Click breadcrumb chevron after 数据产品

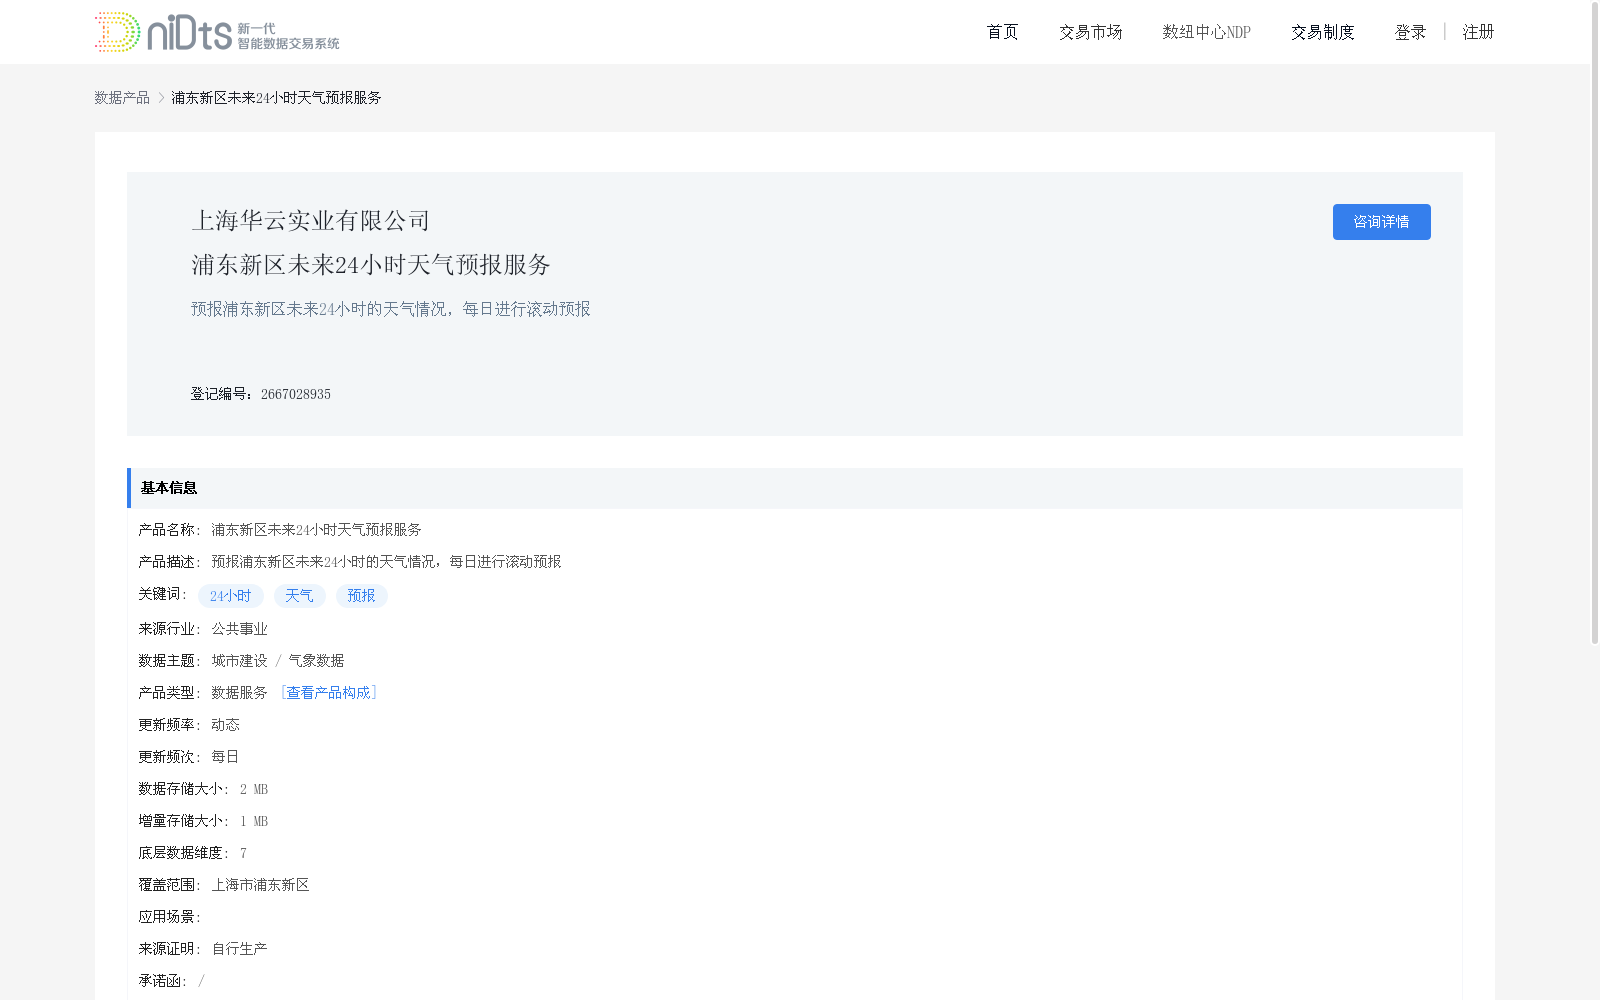tap(161, 97)
